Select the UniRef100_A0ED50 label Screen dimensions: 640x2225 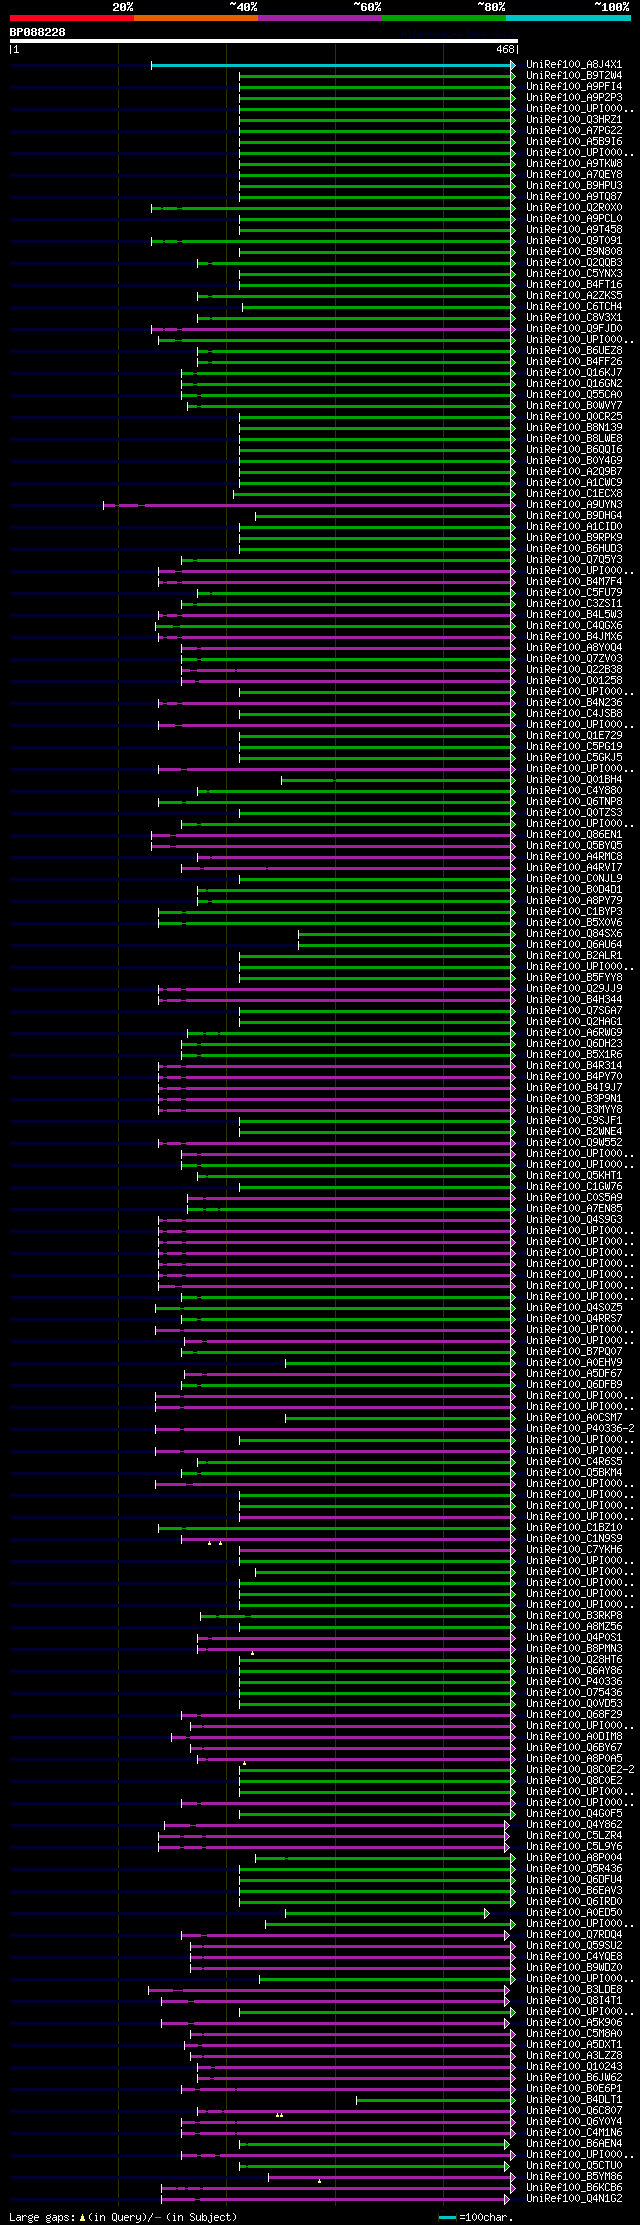click(574, 1913)
